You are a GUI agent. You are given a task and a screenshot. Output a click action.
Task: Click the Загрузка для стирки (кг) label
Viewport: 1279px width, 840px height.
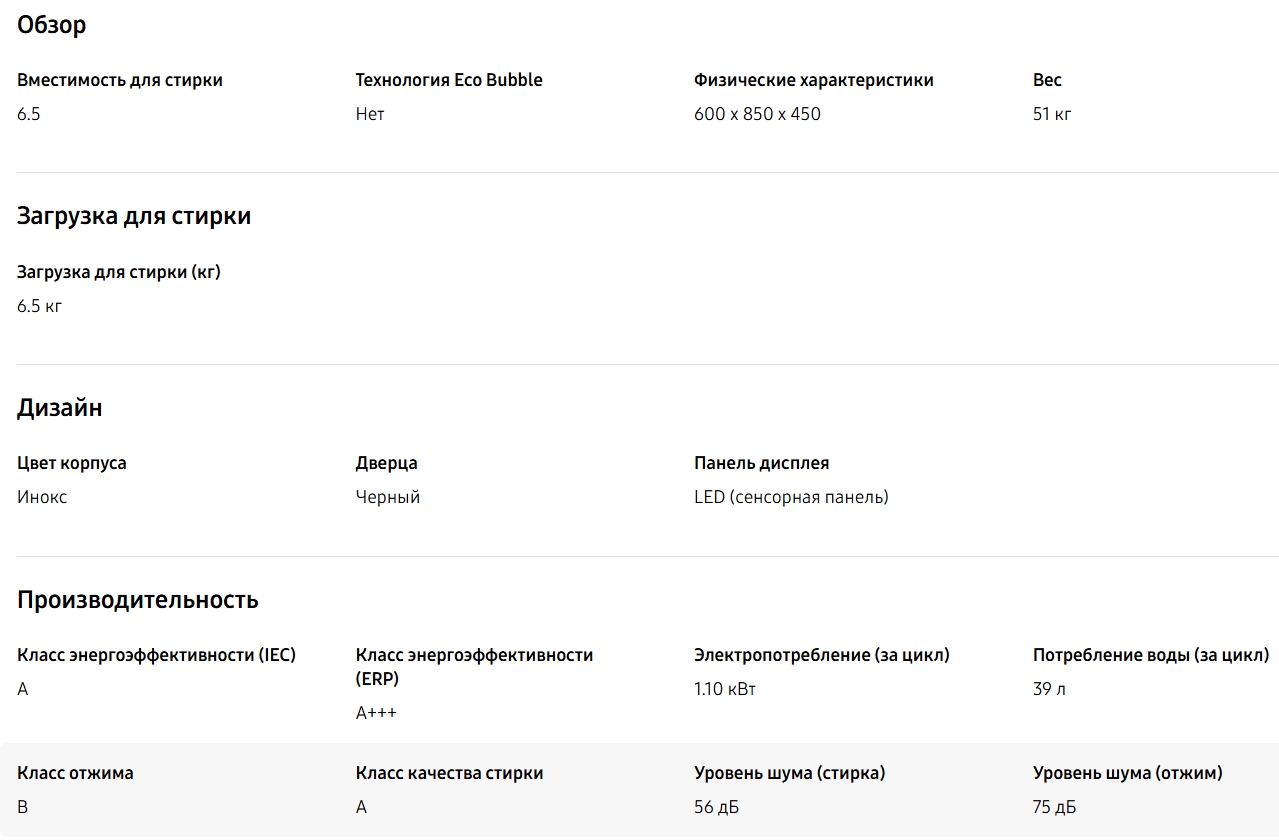tap(119, 272)
